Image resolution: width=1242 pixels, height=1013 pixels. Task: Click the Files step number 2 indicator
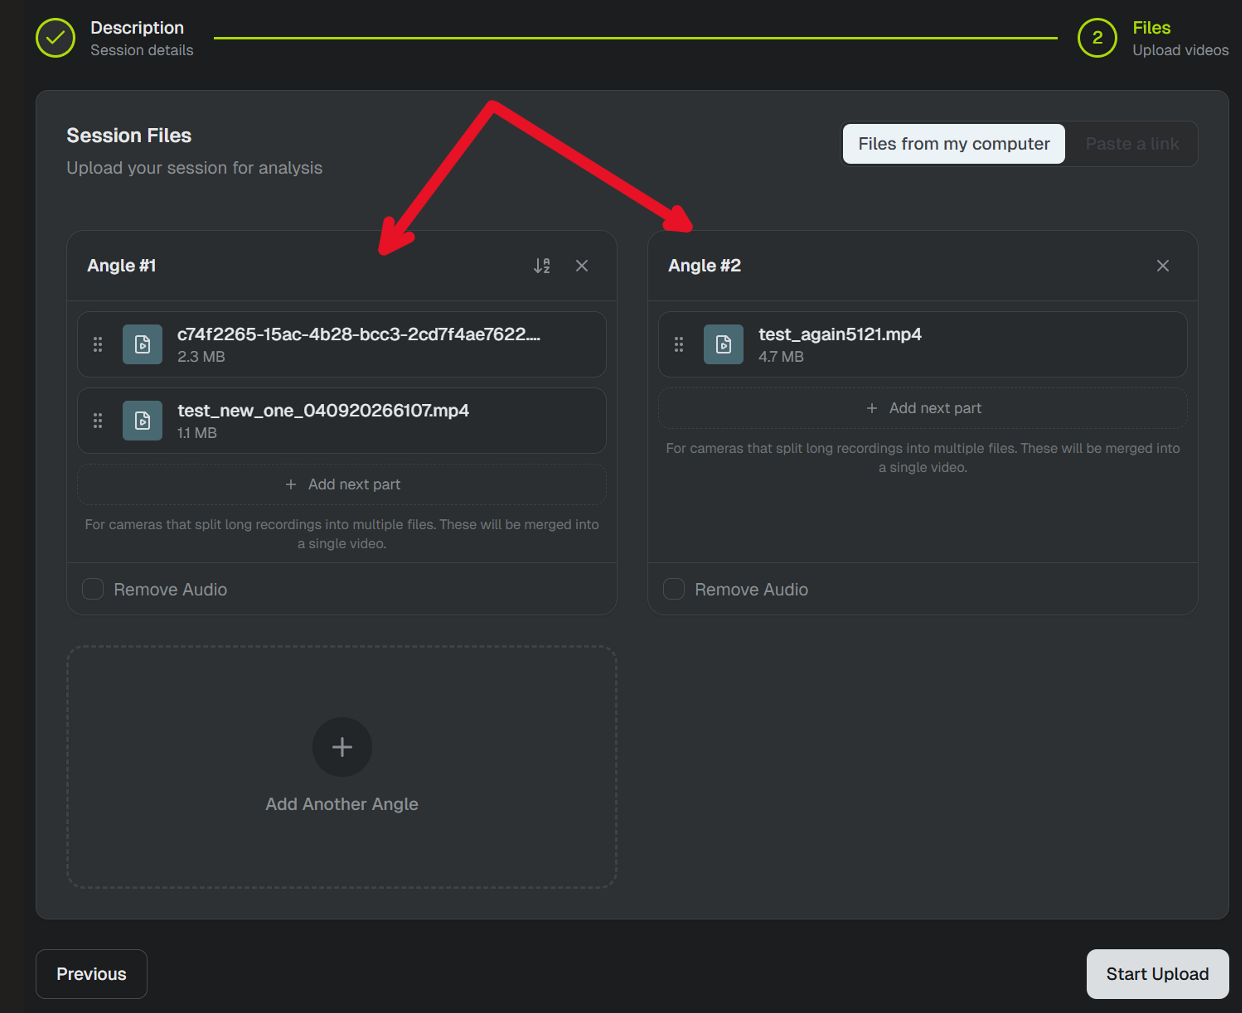1097,38
